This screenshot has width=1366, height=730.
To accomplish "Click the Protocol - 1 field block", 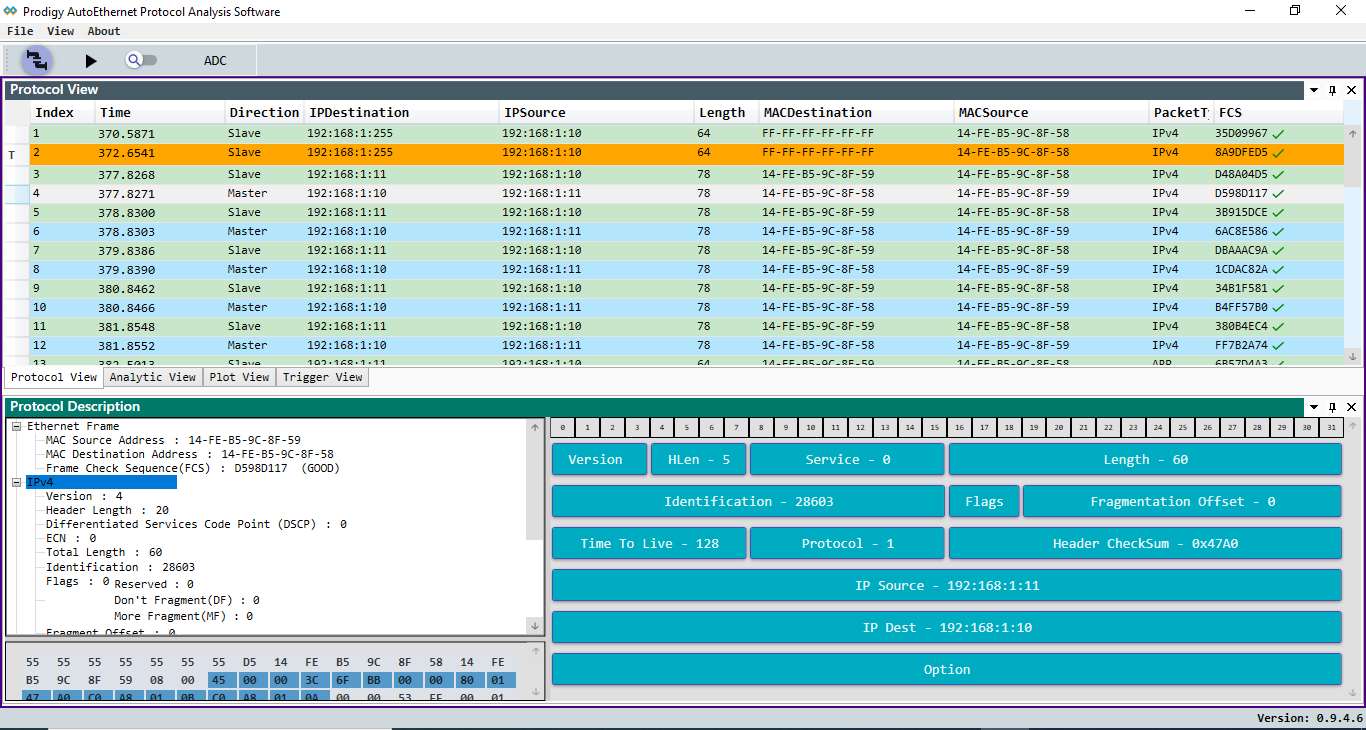I will (847, 543).
